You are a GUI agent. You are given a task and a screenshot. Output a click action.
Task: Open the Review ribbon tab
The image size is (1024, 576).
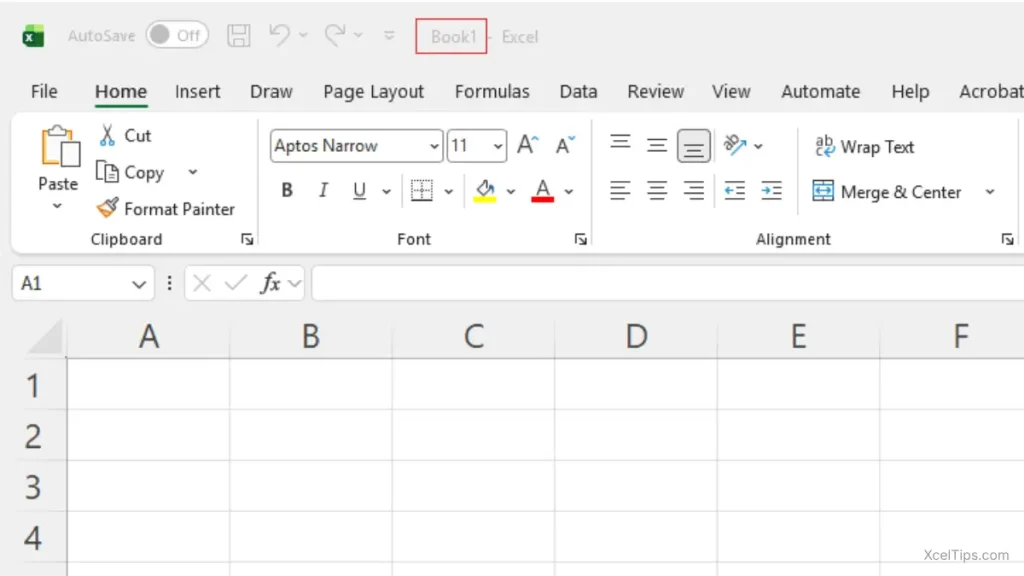[655, 91]
